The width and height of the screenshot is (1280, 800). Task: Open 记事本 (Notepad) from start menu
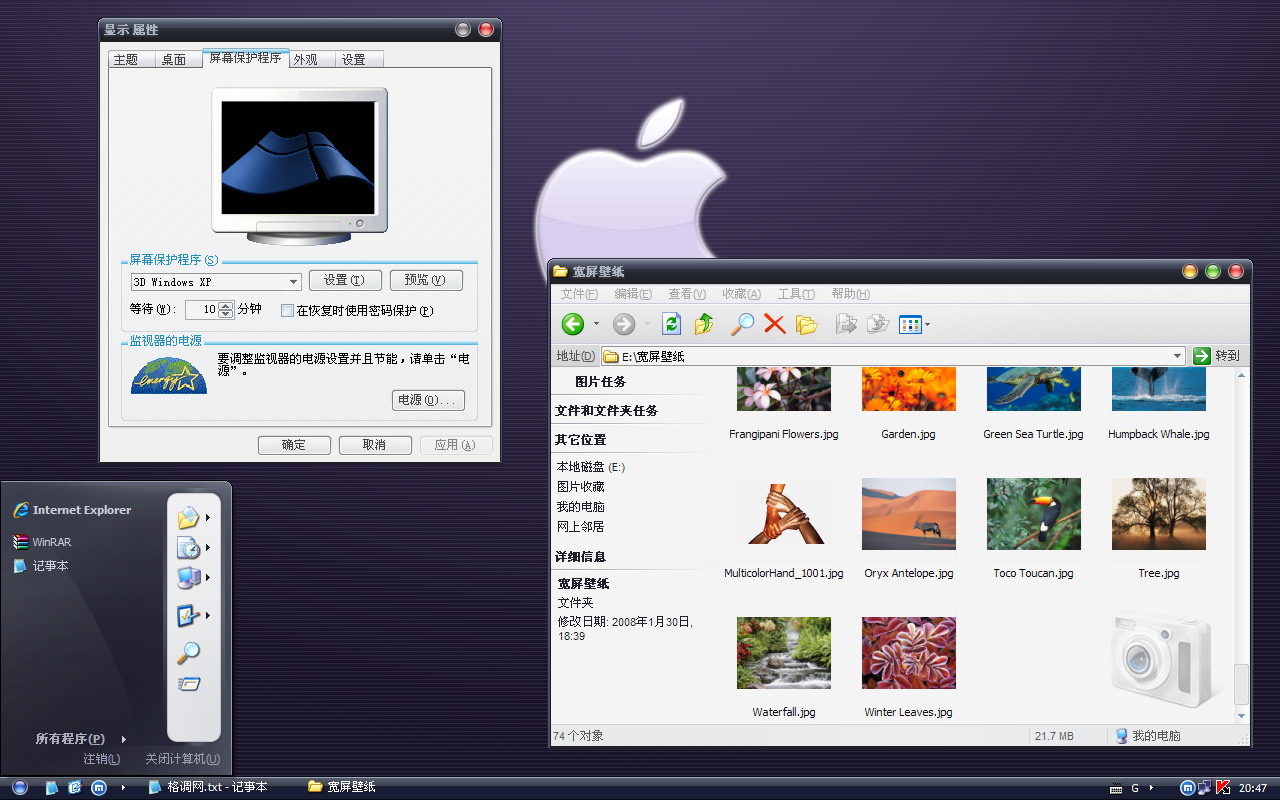pos(41,566)
